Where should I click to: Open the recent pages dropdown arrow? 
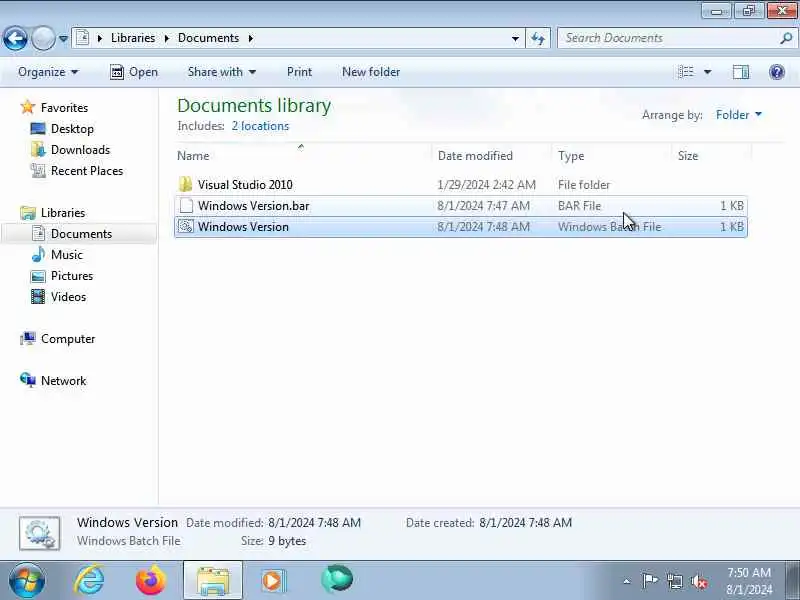click(x=63, y=38)
